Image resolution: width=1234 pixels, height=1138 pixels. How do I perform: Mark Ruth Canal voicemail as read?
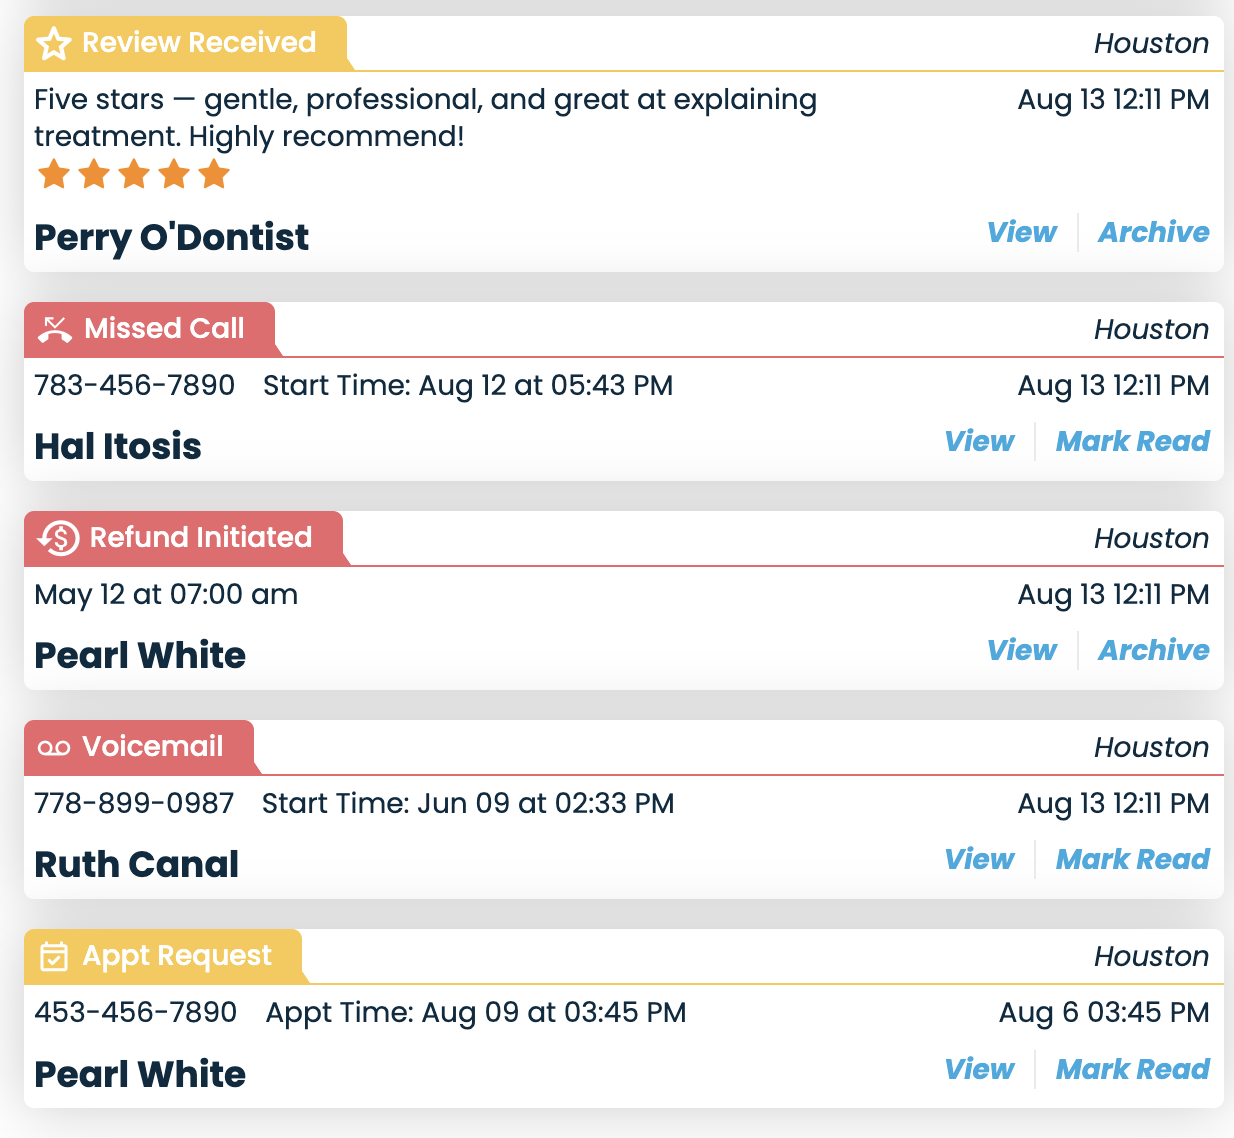(x=1133, y=859)
